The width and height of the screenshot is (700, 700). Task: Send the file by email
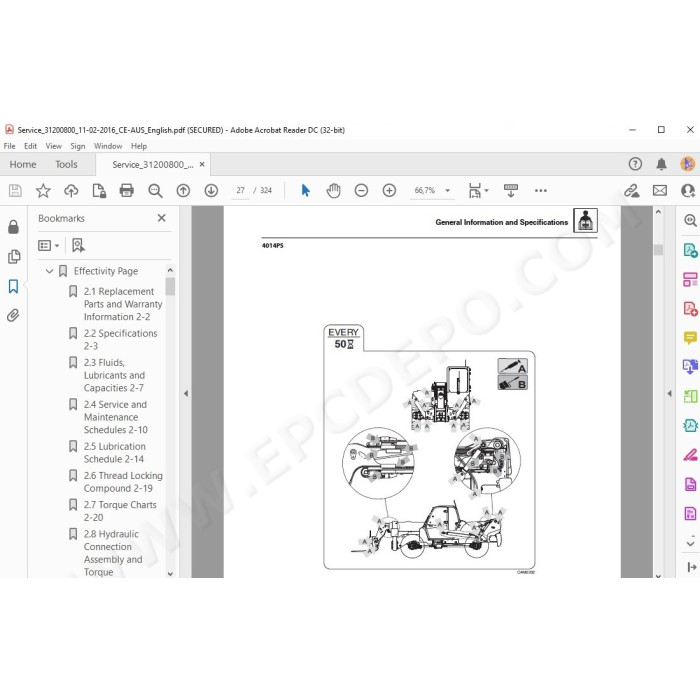(x=660, y=191)
